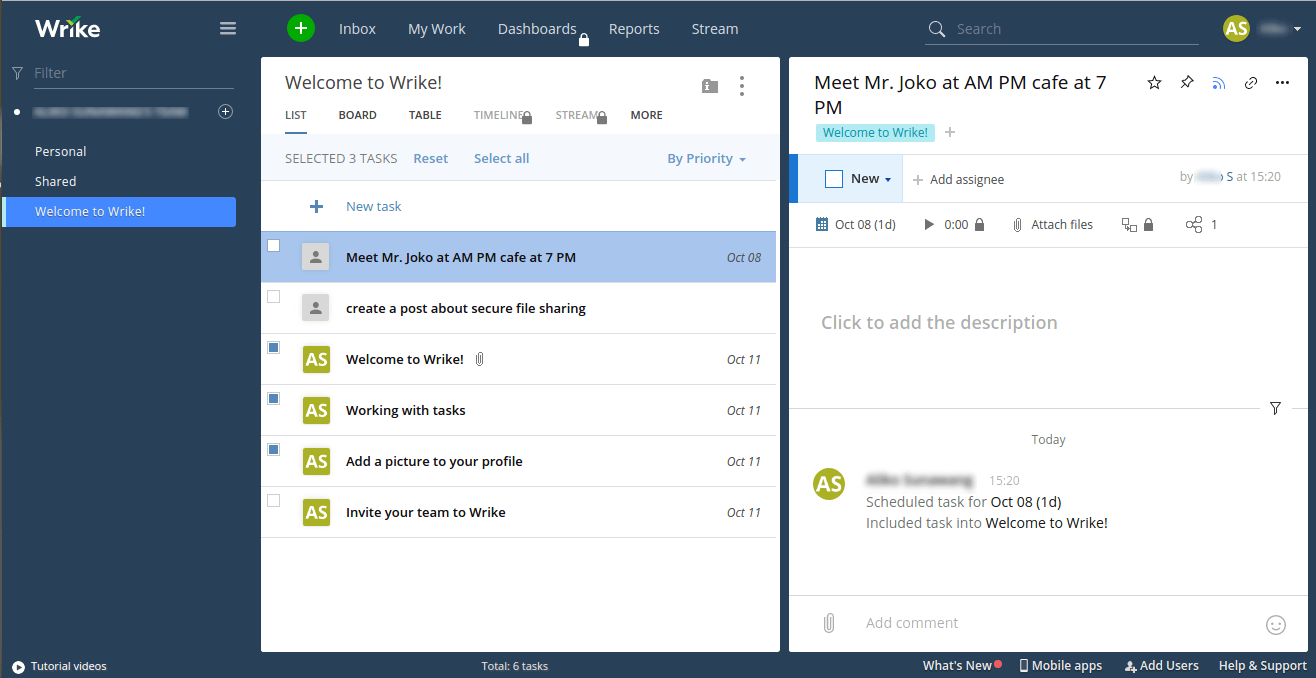Uncheck the Working with tasks checkbox
1316x678 pixels.
(x=273, y=398)
